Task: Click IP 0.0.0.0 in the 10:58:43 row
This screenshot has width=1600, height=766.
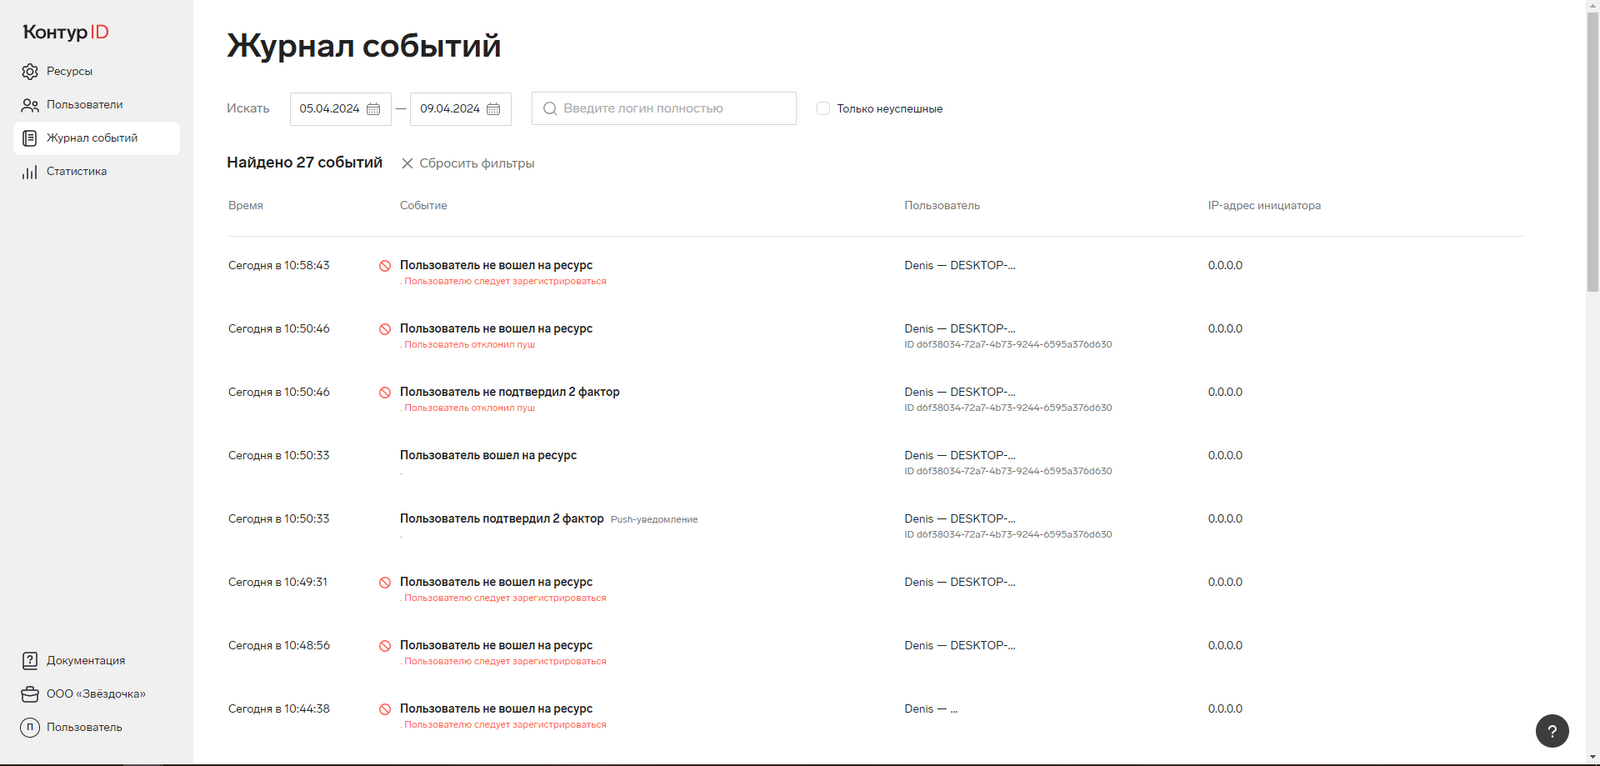Action: (x=1224, y=265)
